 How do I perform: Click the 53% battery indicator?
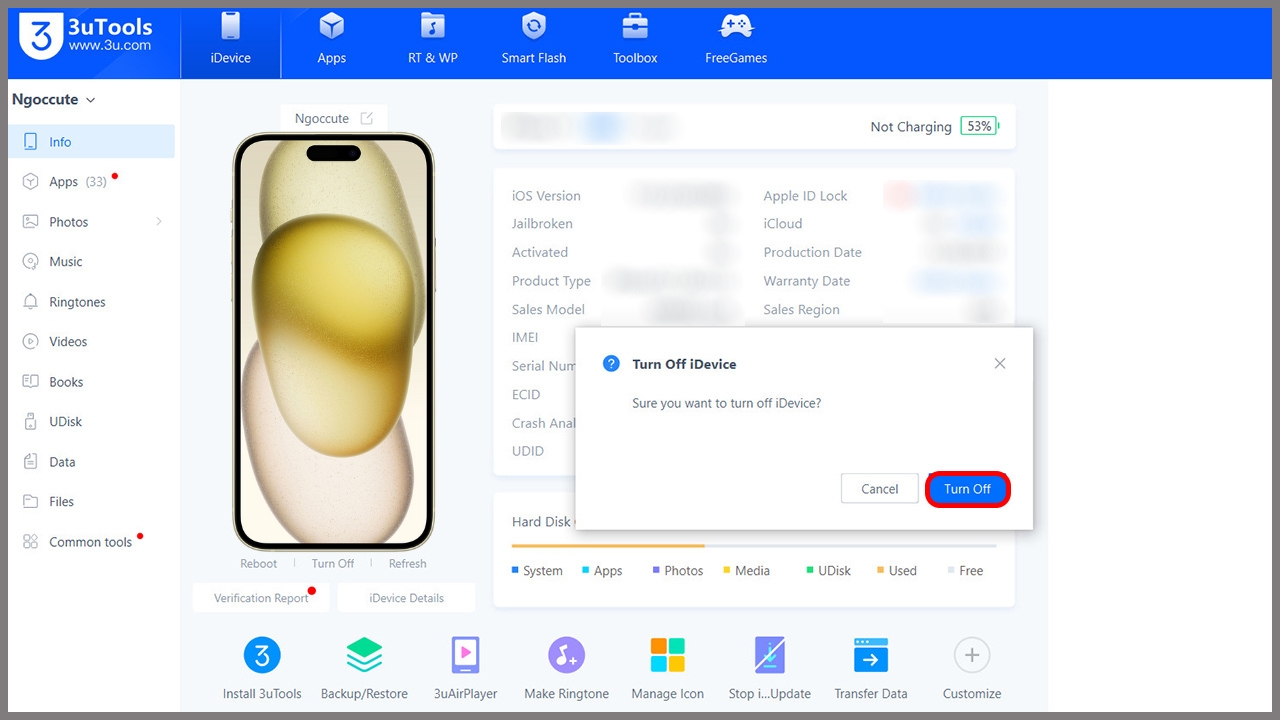click(979, 126)
